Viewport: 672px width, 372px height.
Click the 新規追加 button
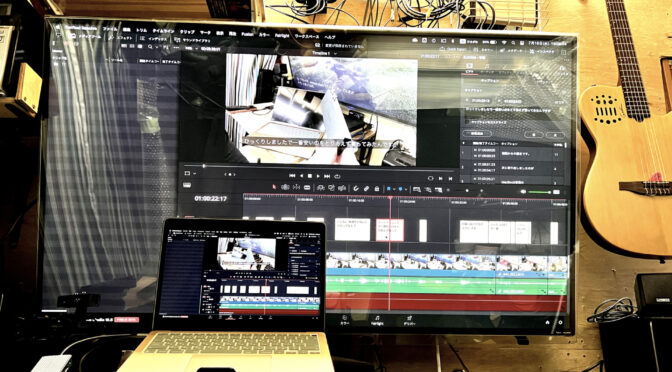(x=476, y=134)
